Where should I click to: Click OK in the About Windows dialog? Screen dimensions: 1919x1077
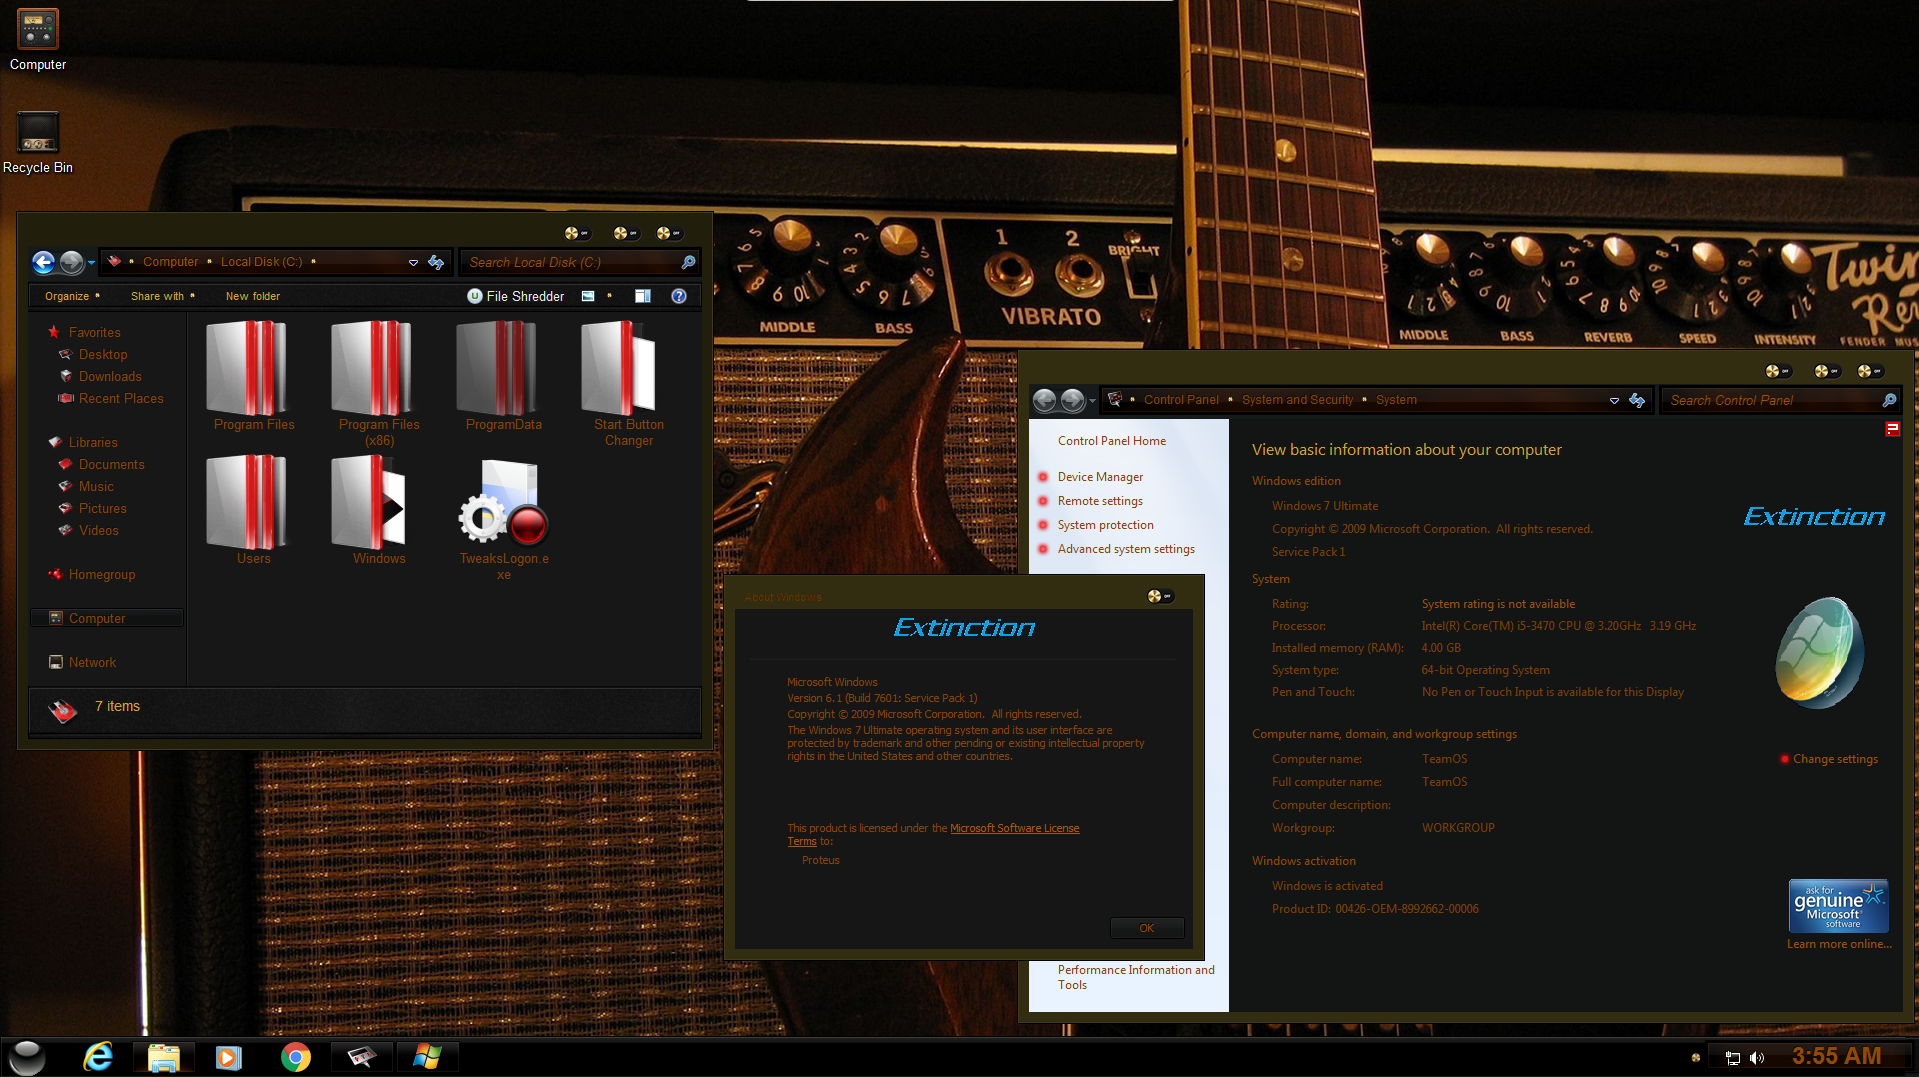[1147, 928]
